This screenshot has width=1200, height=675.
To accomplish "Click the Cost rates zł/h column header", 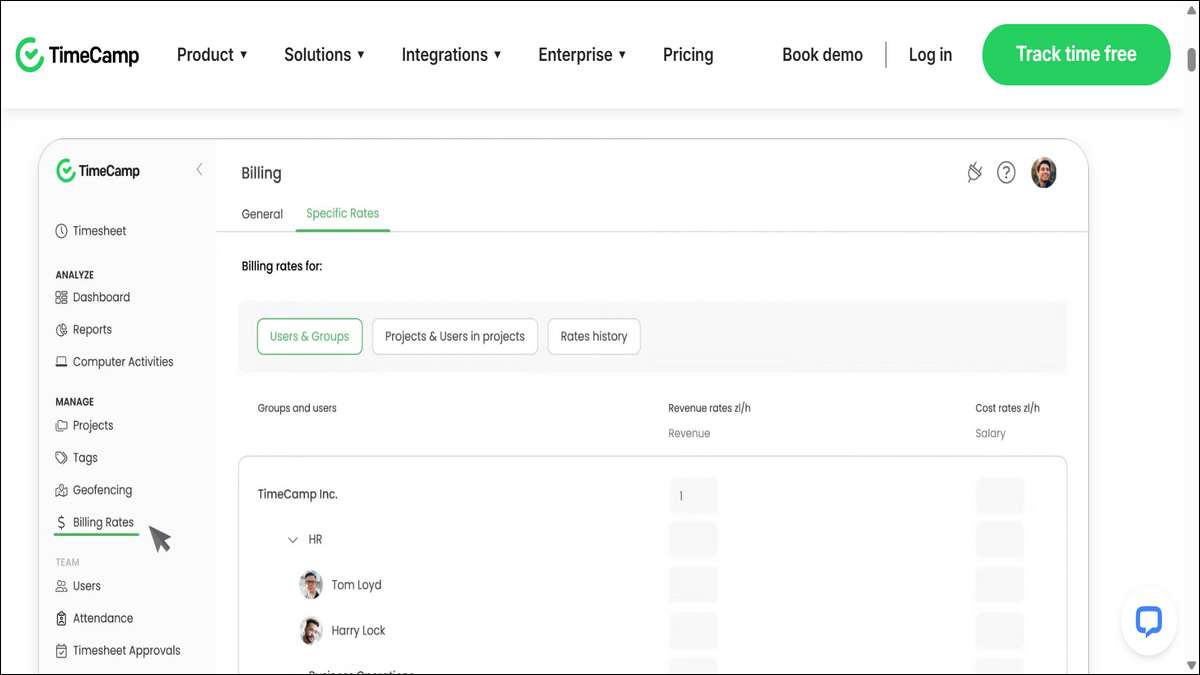I will pyautogui.click(x=1008, y=408).
